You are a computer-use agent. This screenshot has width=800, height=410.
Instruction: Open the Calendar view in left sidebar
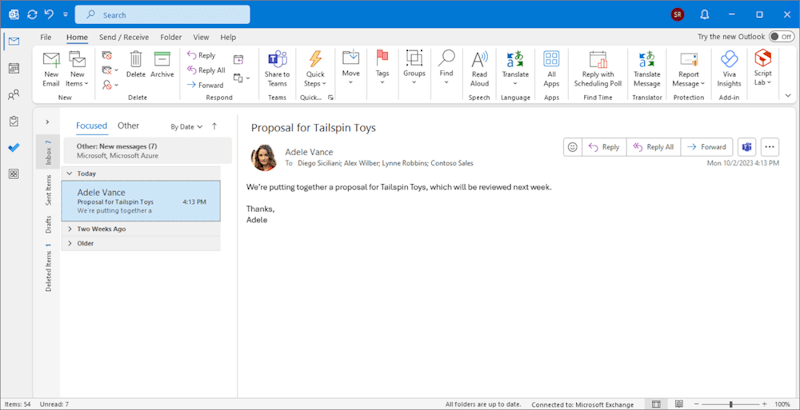click(14, 68)
